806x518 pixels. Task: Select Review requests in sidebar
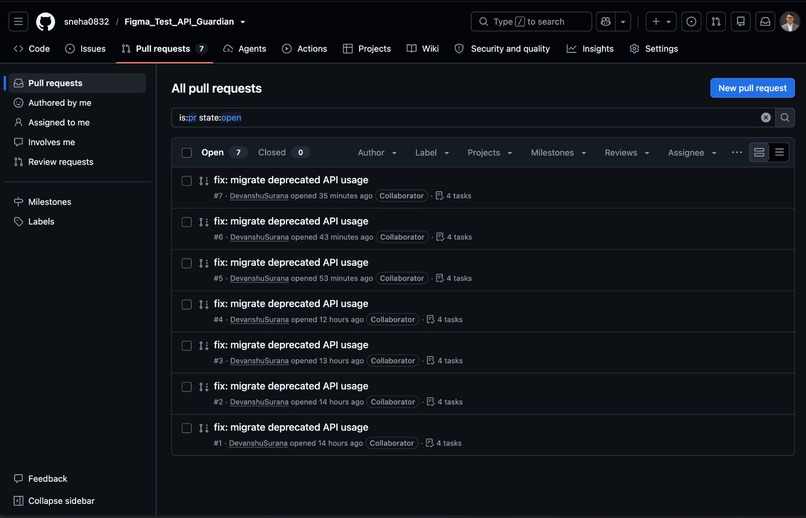(x=77, y=162)
